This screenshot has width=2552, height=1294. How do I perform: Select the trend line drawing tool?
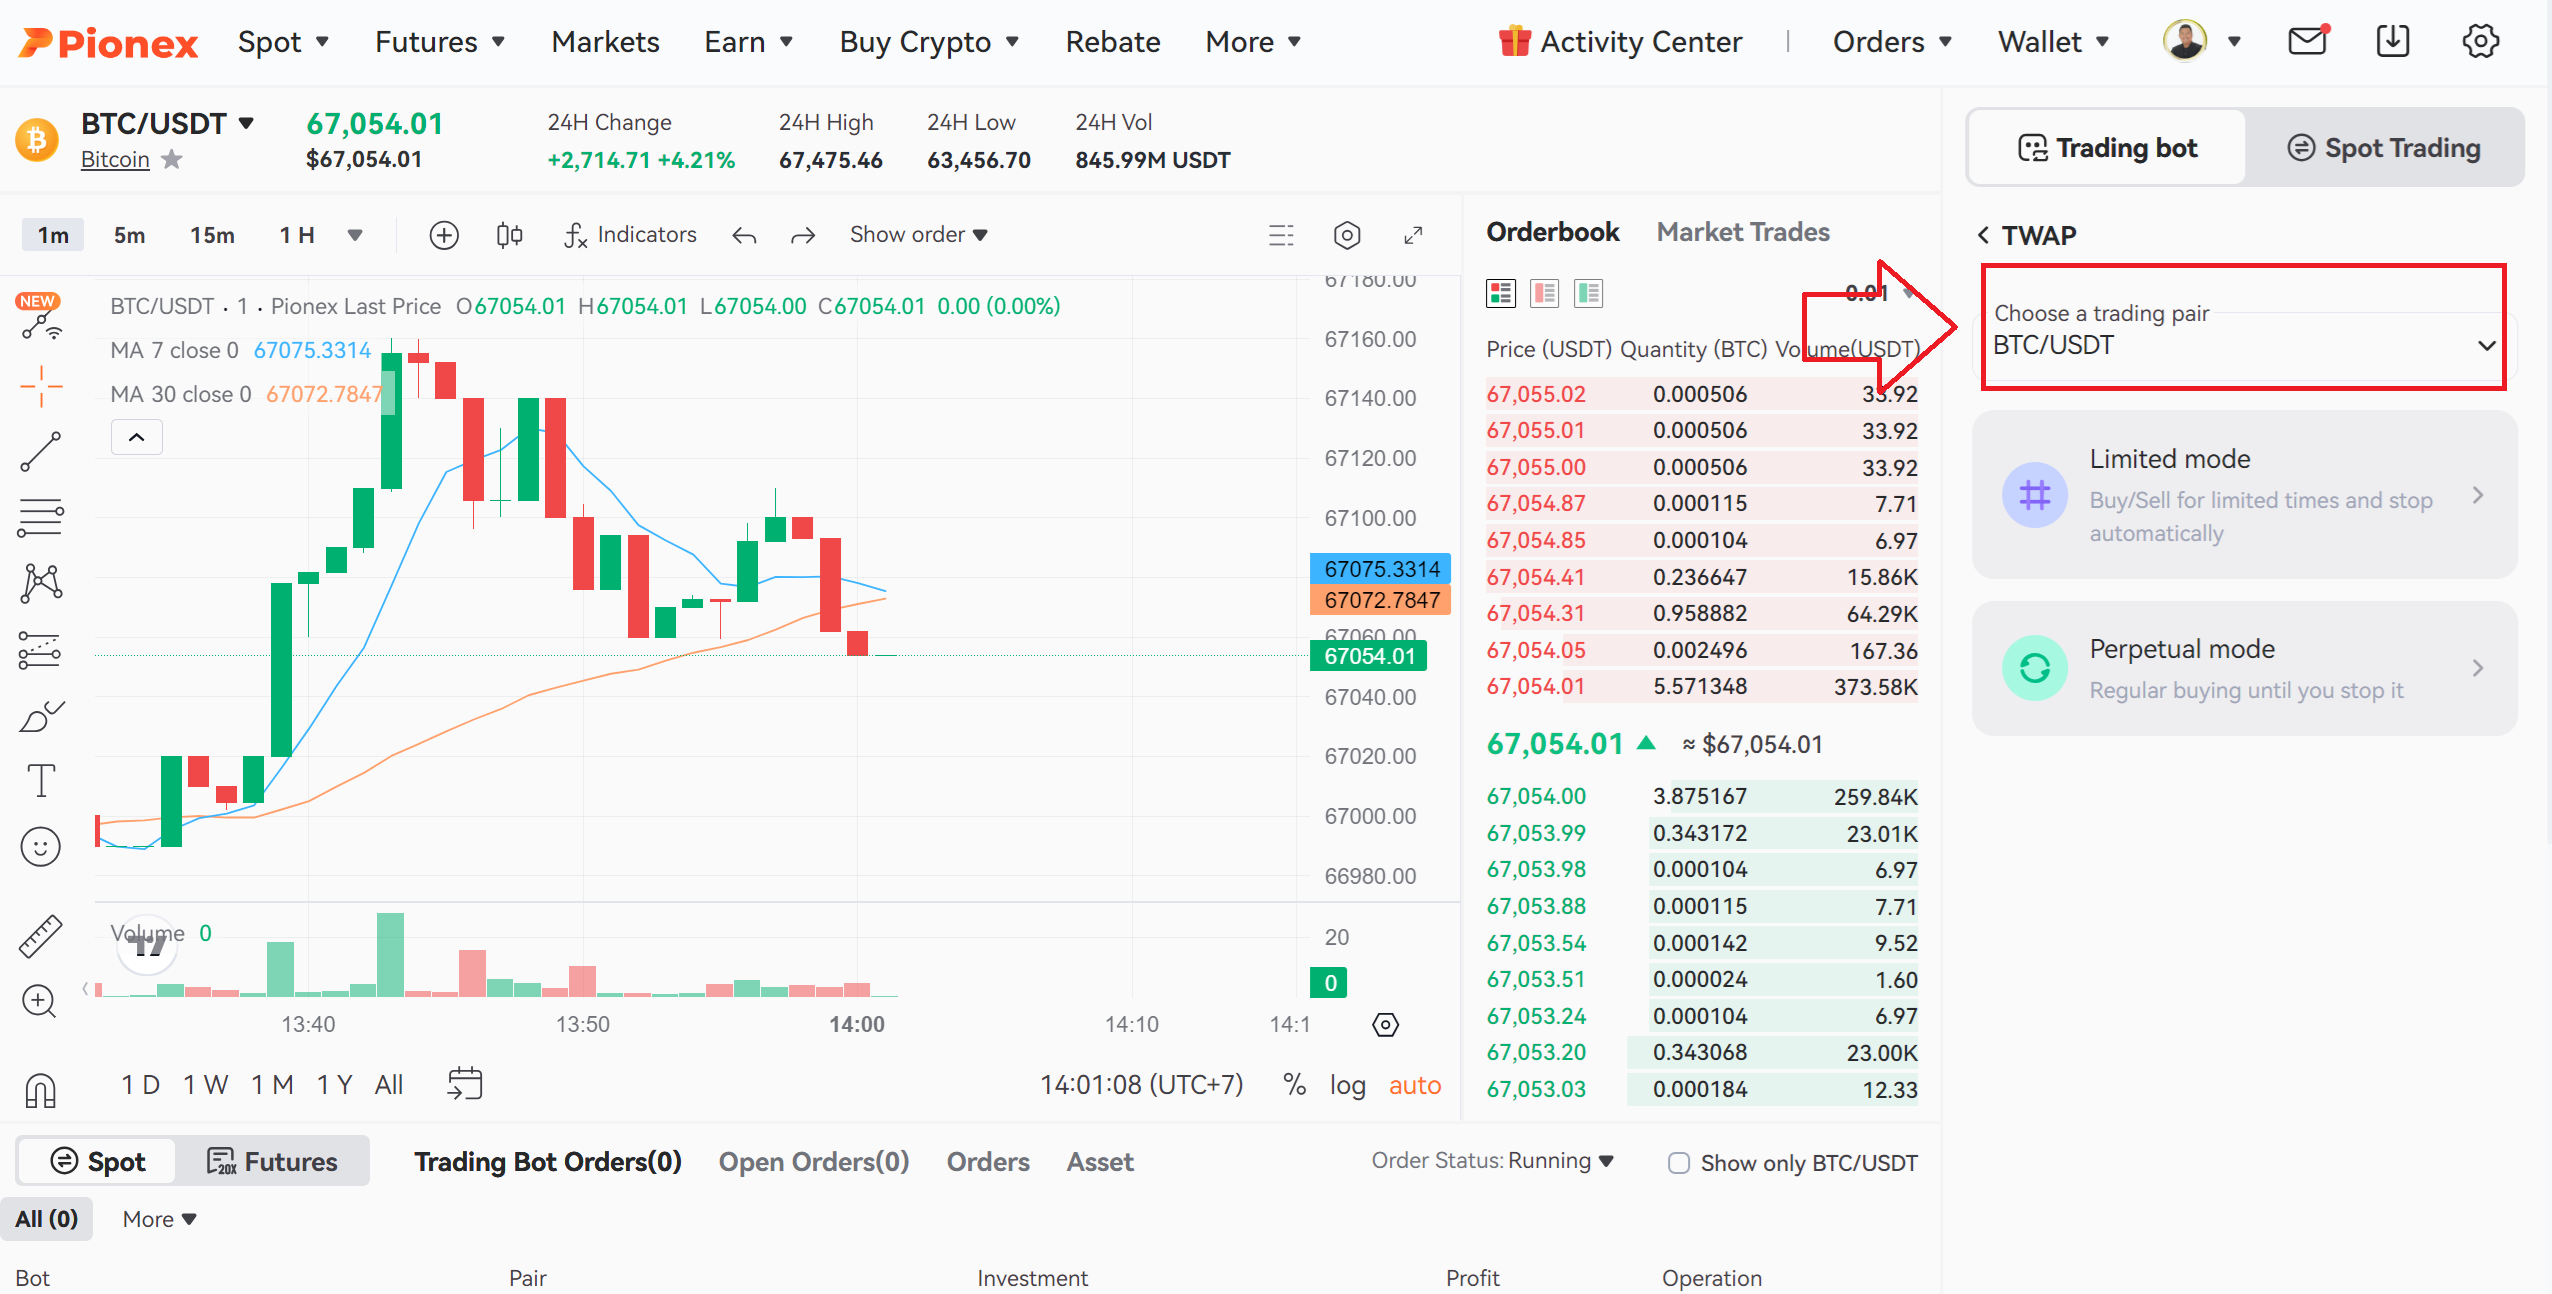[x=41, y=452]
